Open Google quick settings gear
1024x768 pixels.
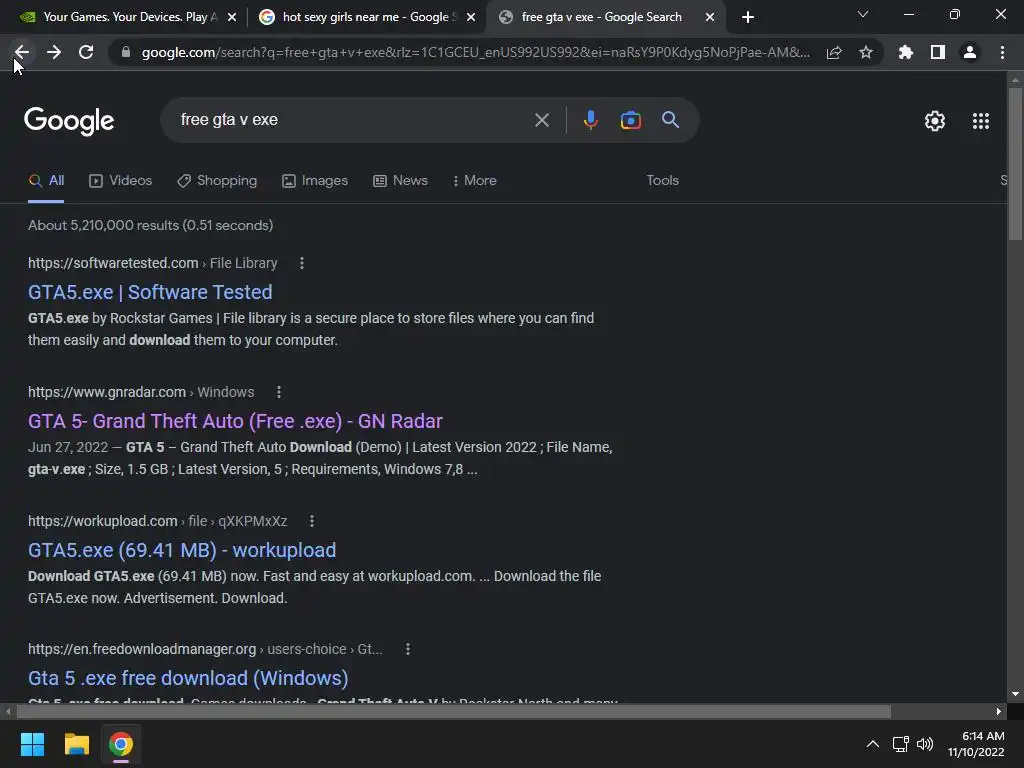pos(935,121)
